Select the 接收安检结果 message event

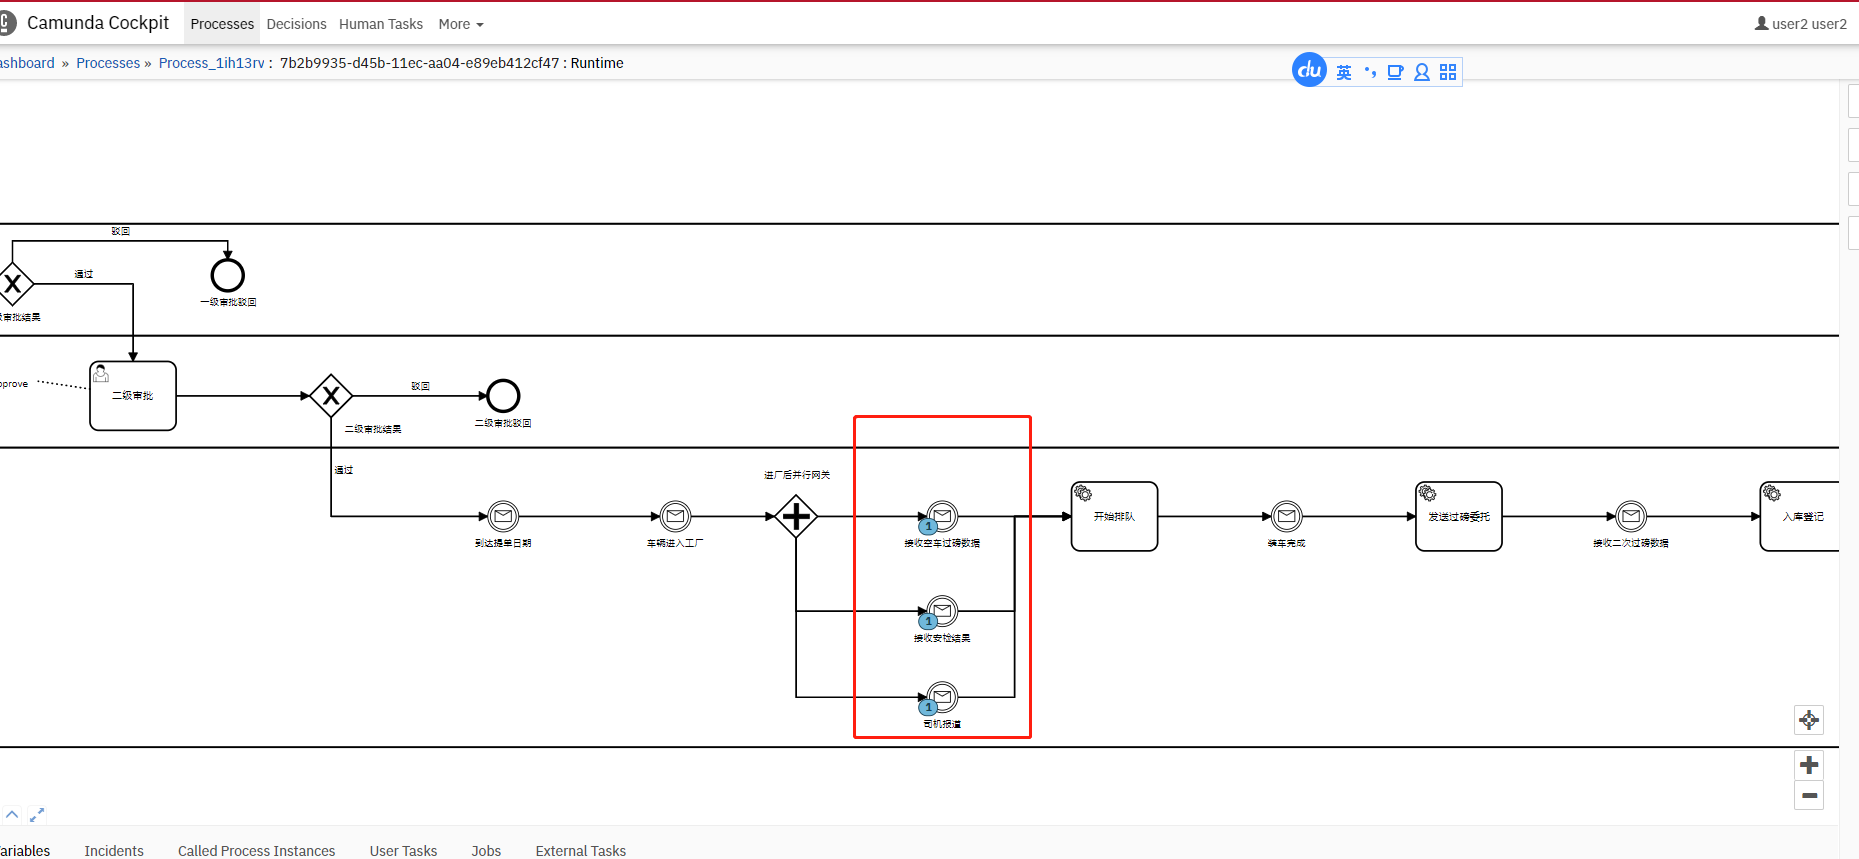tap(942, 611)
